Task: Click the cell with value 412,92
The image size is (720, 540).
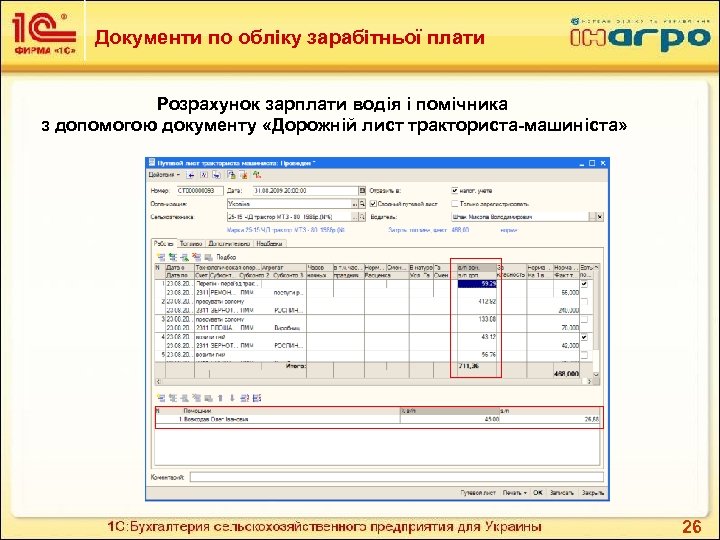Action: click(x=477, y=302)
